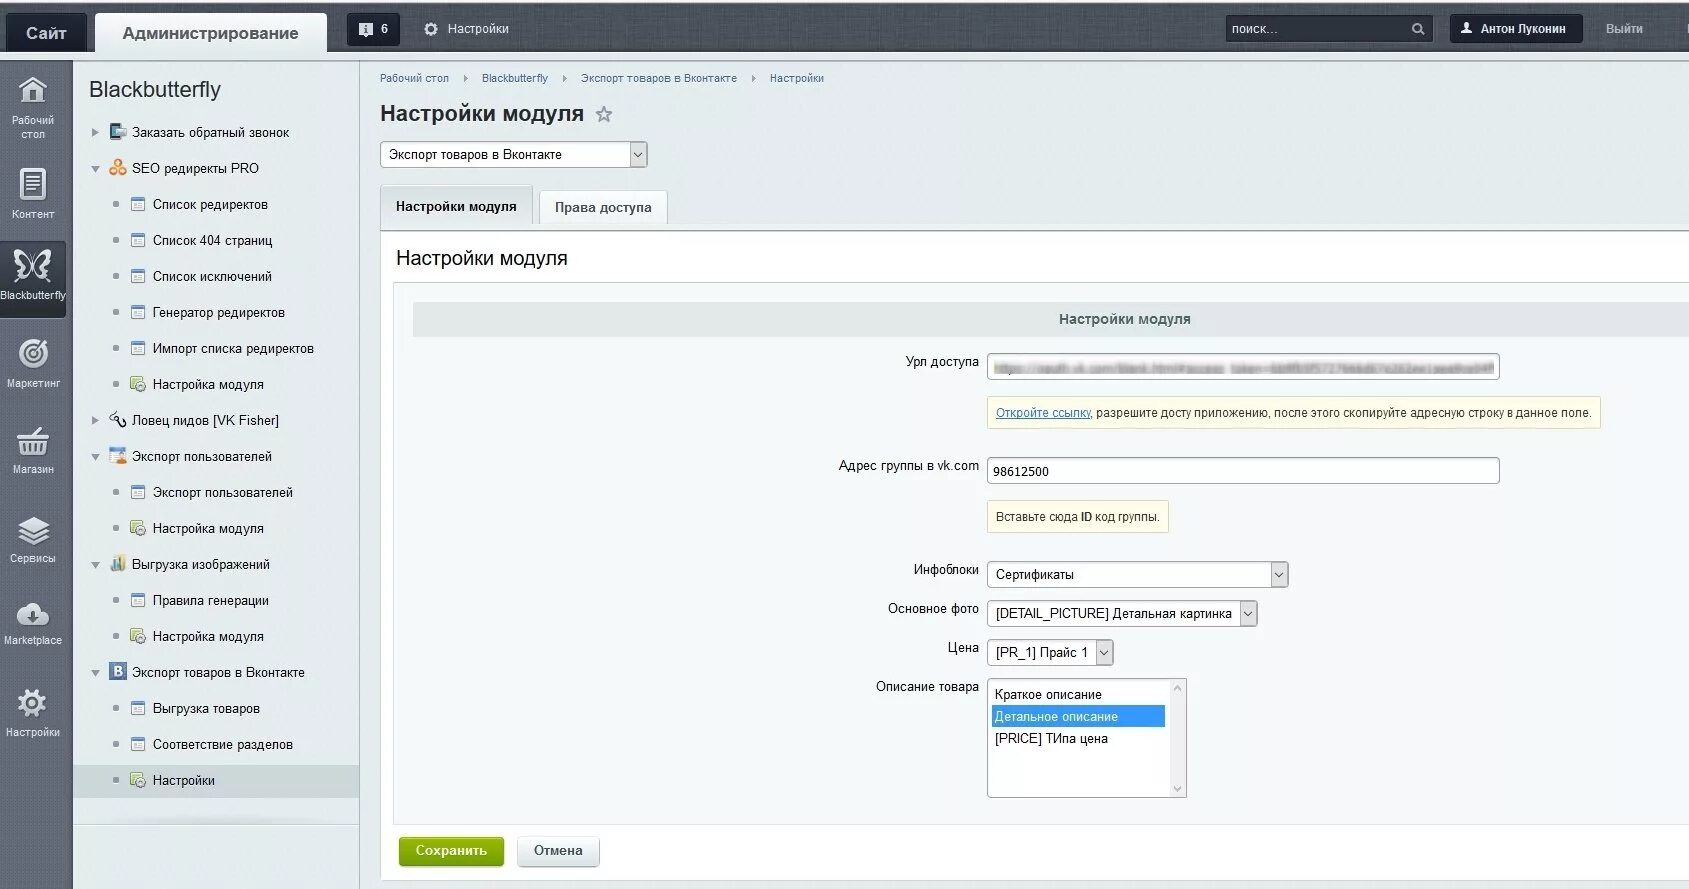Open the Настройки gear sidebar icon
Viewport: 1689px width, 889px height.
coord(33,703)
